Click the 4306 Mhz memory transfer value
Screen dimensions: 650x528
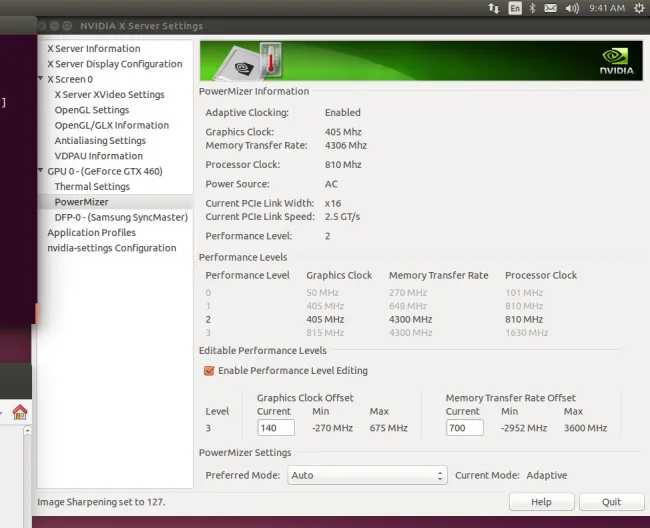346,145
